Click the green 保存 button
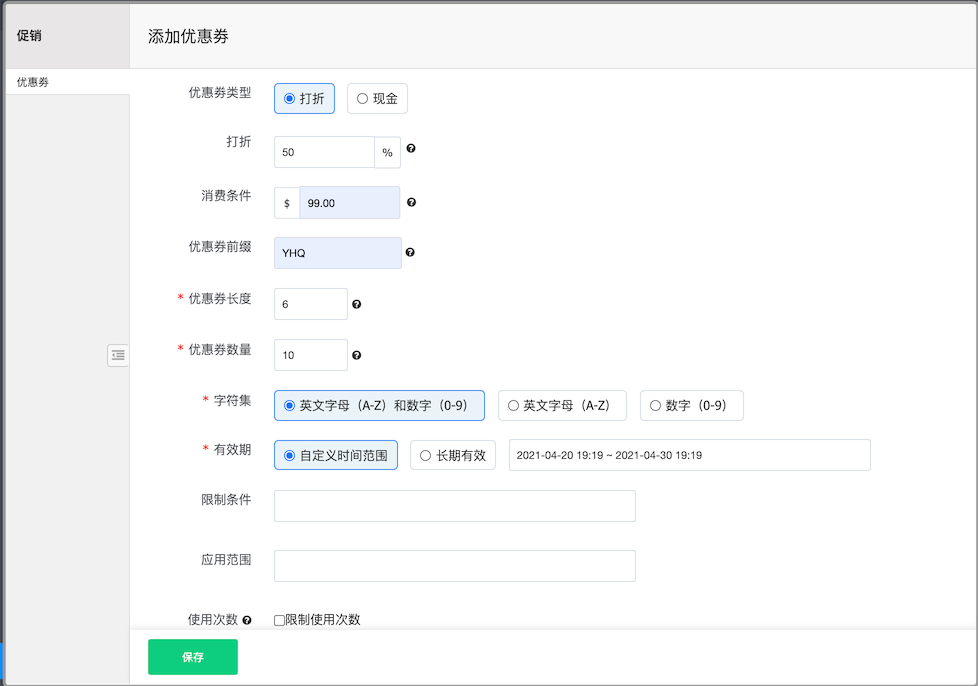This screenshot has width=978, height=686. click(192, 657)
